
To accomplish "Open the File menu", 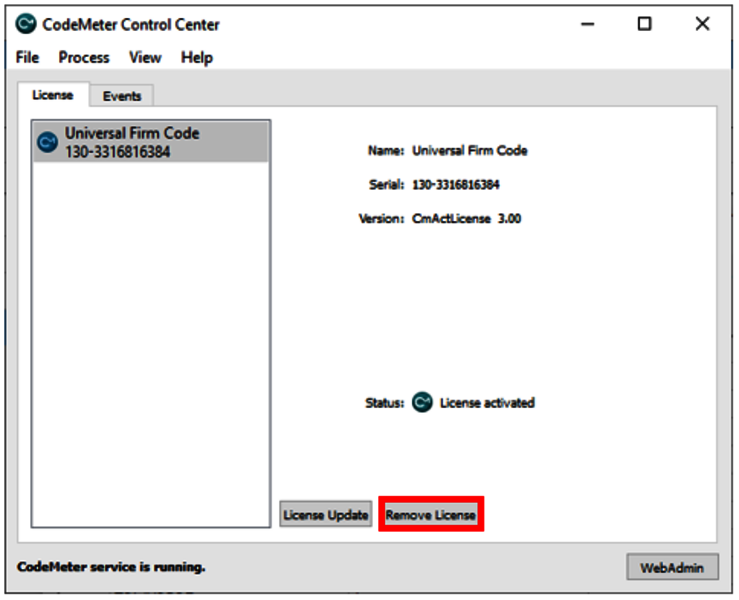I will (27, 58).
